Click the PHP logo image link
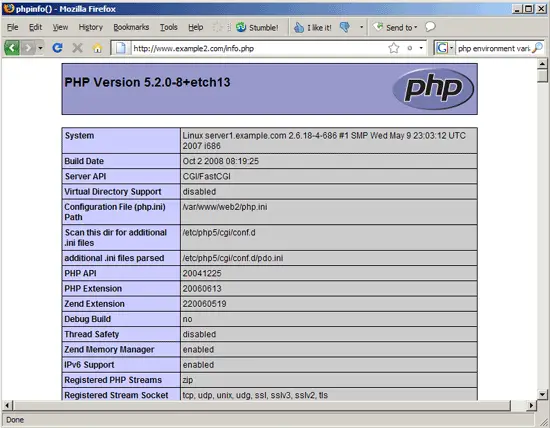The height and width of the screenshot is (428, 550). click(x=433, y=88)
